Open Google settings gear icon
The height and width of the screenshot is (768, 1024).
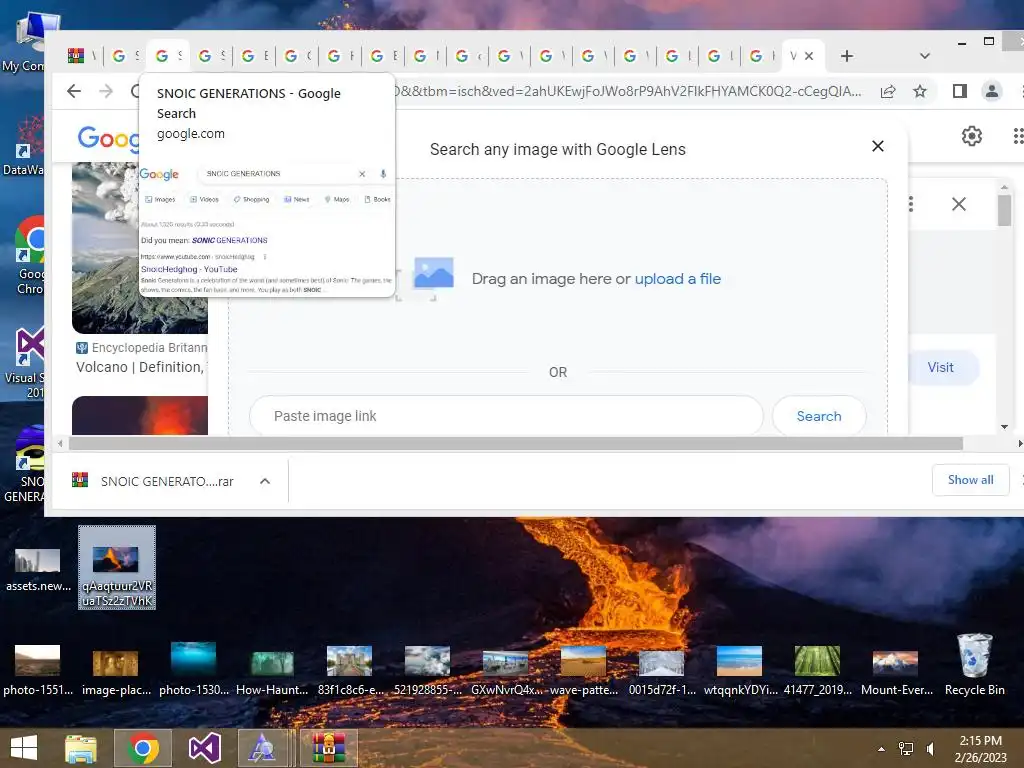coord(972,136)
